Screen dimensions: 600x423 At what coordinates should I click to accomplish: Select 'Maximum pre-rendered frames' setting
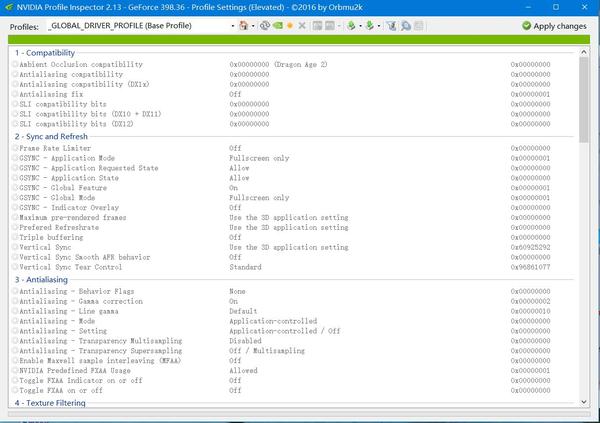pos(293,217)
